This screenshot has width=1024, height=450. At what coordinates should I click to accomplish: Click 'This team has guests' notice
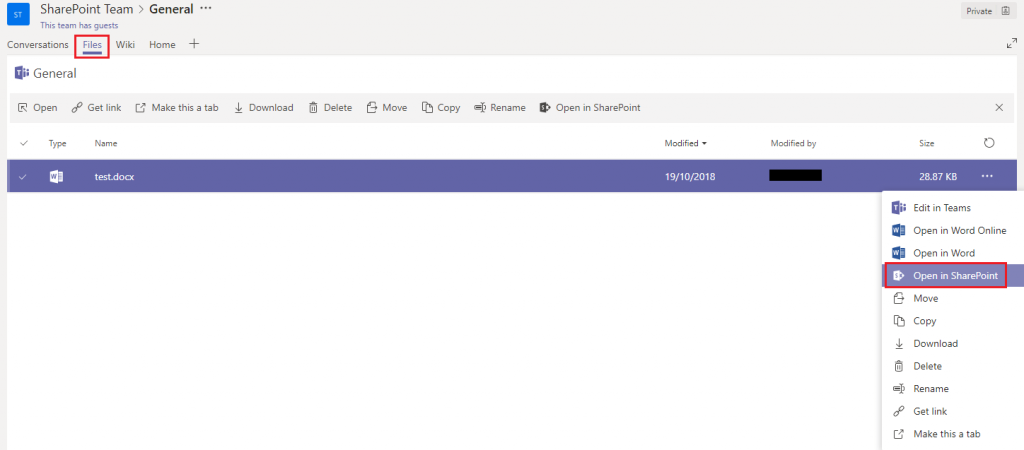tap(79, 25)
